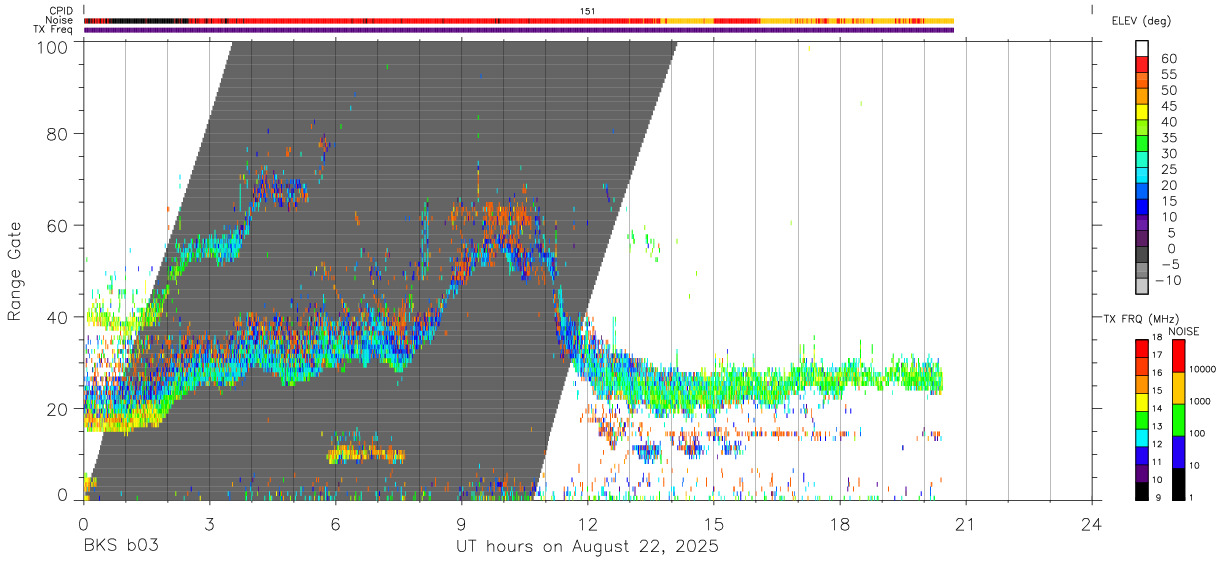Select the TX frequency color scale bar
The image size is (1228, 567).
(x=1142, y=419)
